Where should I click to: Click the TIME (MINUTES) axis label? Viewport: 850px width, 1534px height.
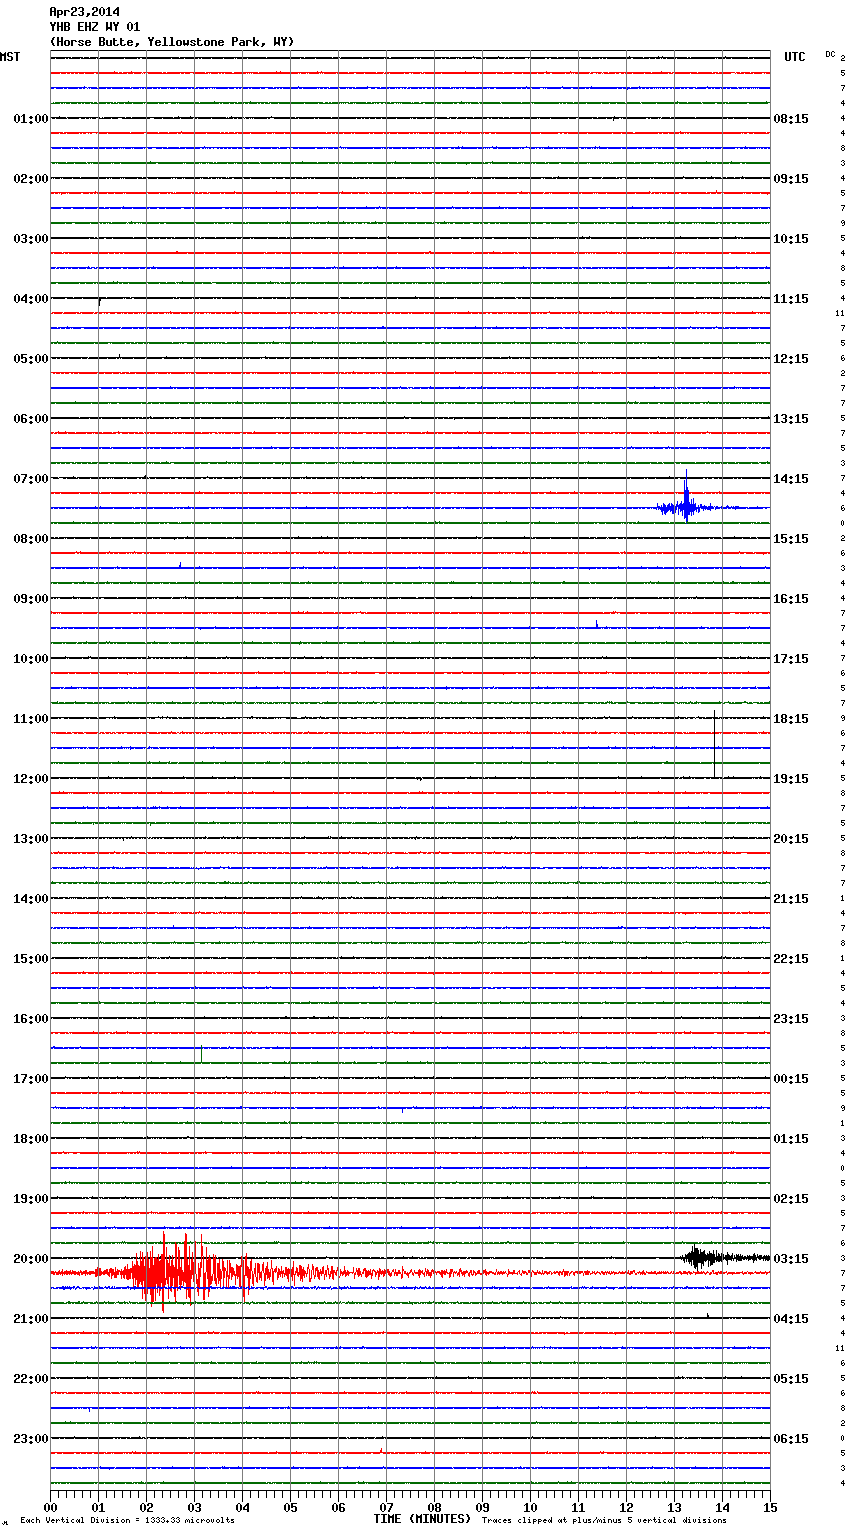coord(422,1519)
